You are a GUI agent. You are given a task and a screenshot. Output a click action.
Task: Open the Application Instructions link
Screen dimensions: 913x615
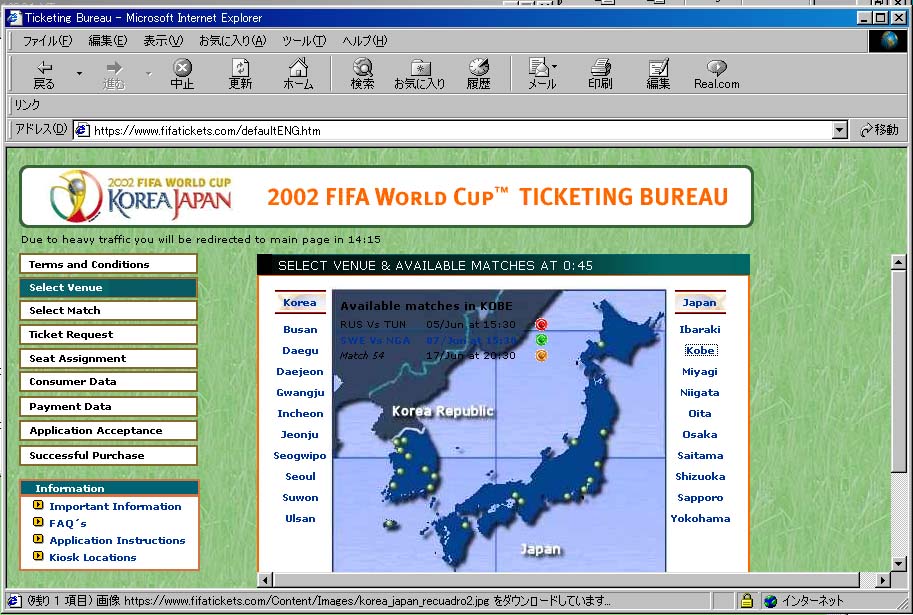tap(117, 540)
